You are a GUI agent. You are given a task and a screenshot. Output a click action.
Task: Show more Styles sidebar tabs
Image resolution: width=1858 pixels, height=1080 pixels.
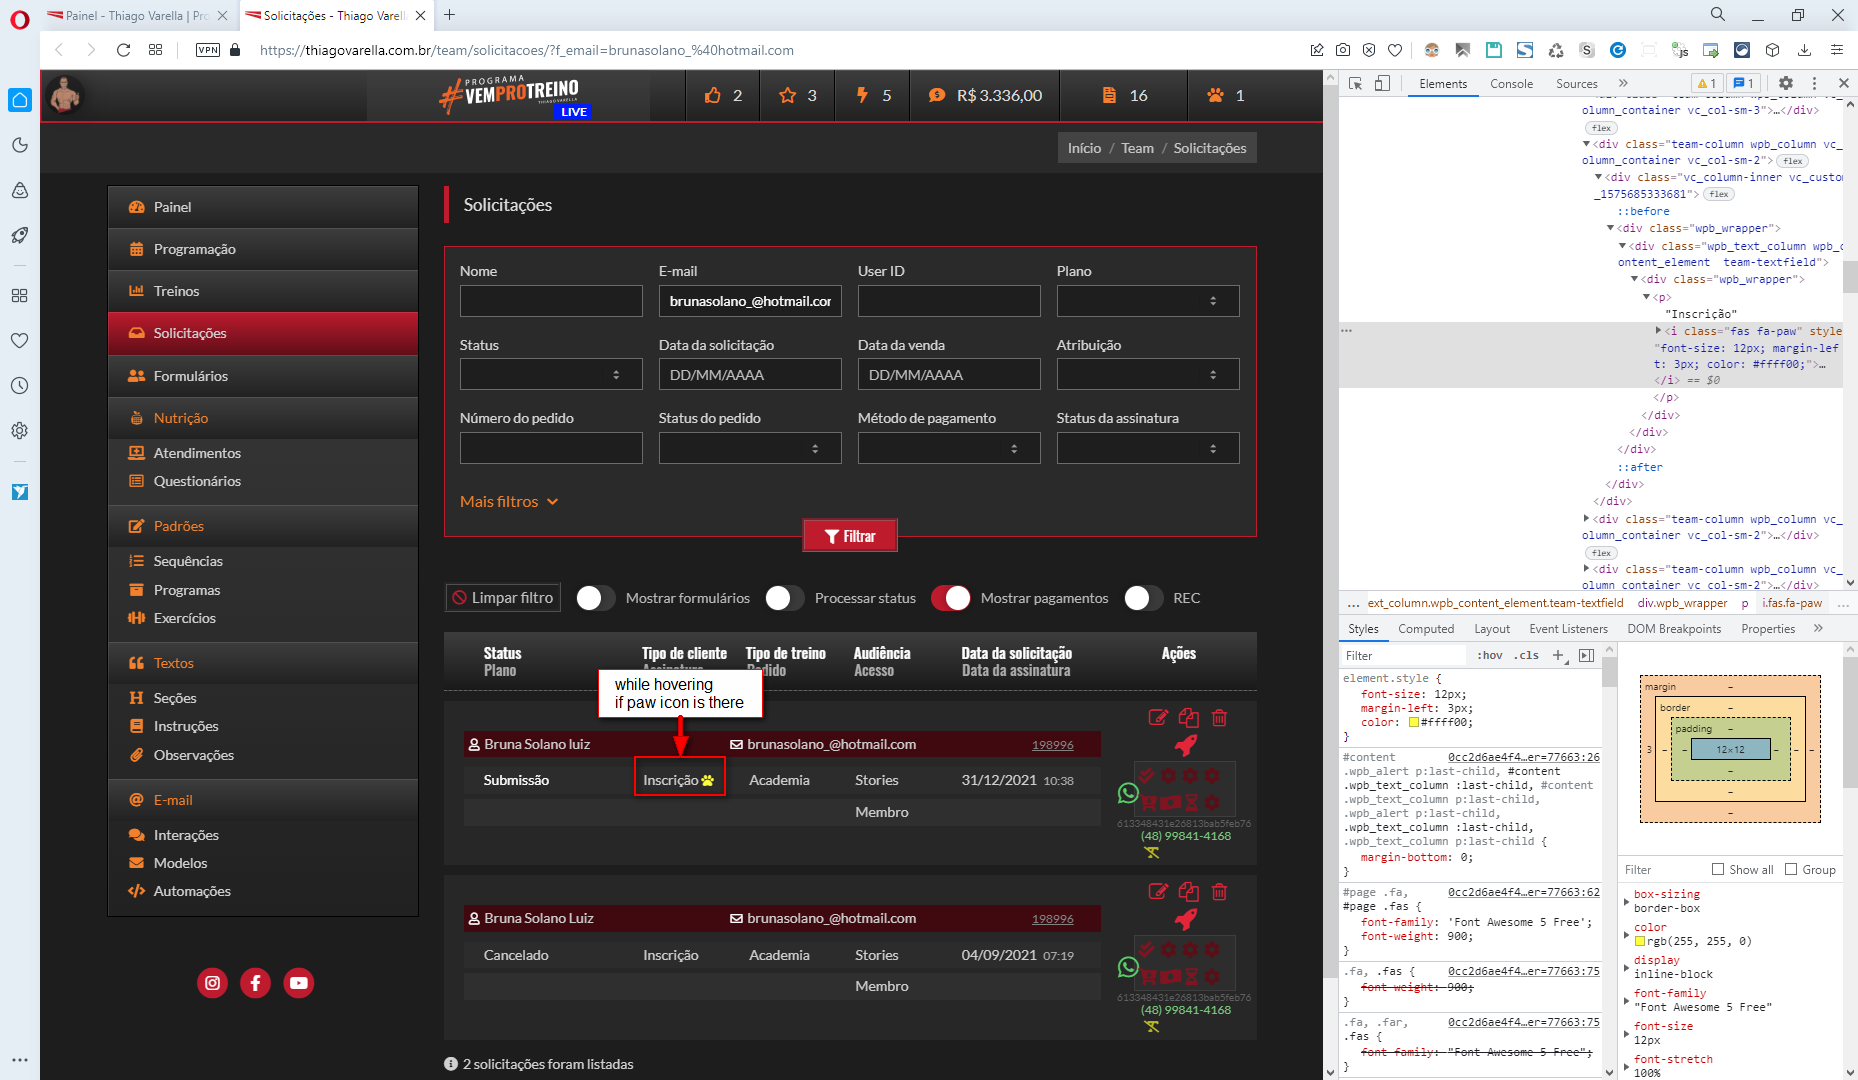[1818, 628]
